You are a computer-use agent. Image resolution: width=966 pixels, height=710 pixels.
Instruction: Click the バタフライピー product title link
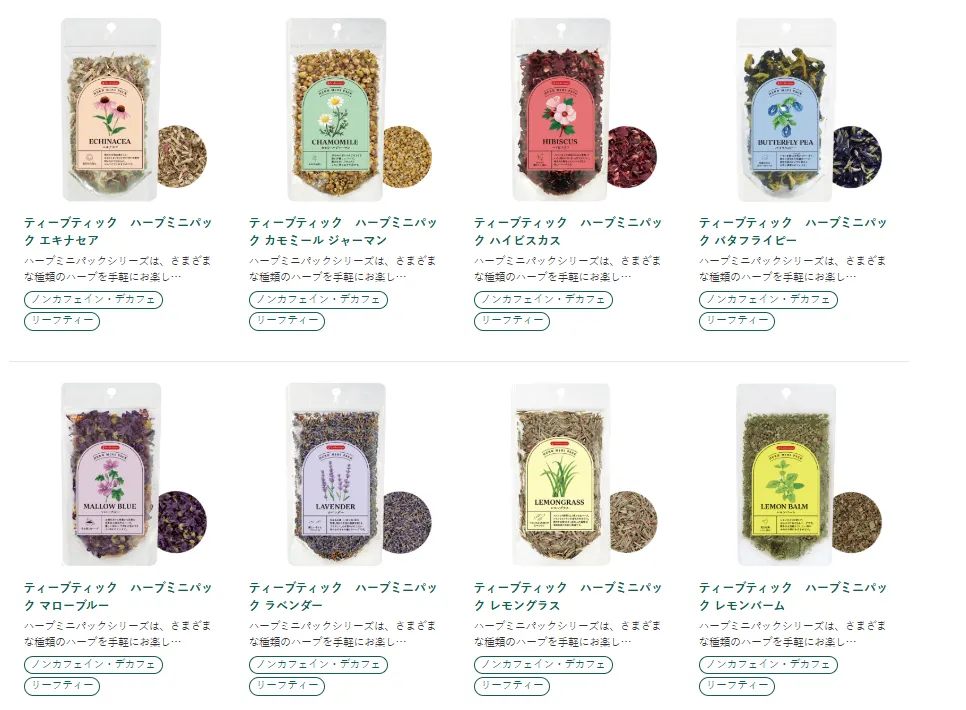[793, 231]
